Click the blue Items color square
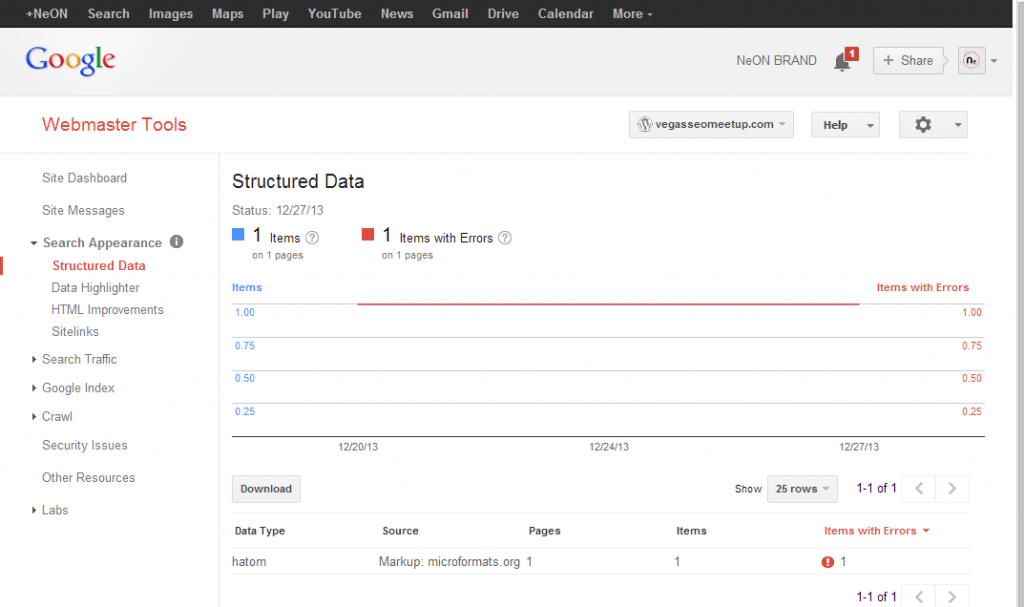1024x607 pixels. (238, 235)
